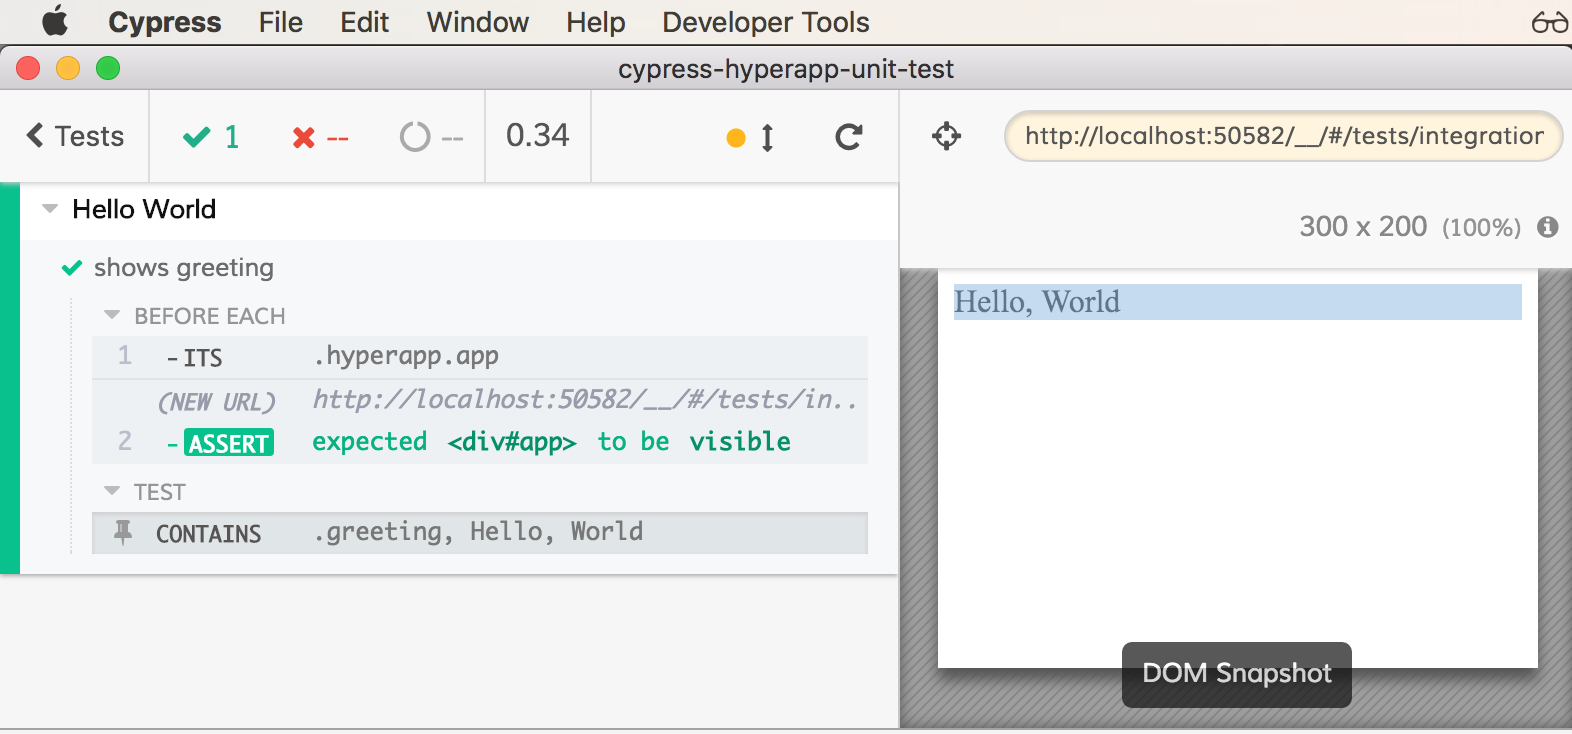Go back to the Tests list
The height and width of the screenshot is (734, 1572).
(x=76, y=136)
